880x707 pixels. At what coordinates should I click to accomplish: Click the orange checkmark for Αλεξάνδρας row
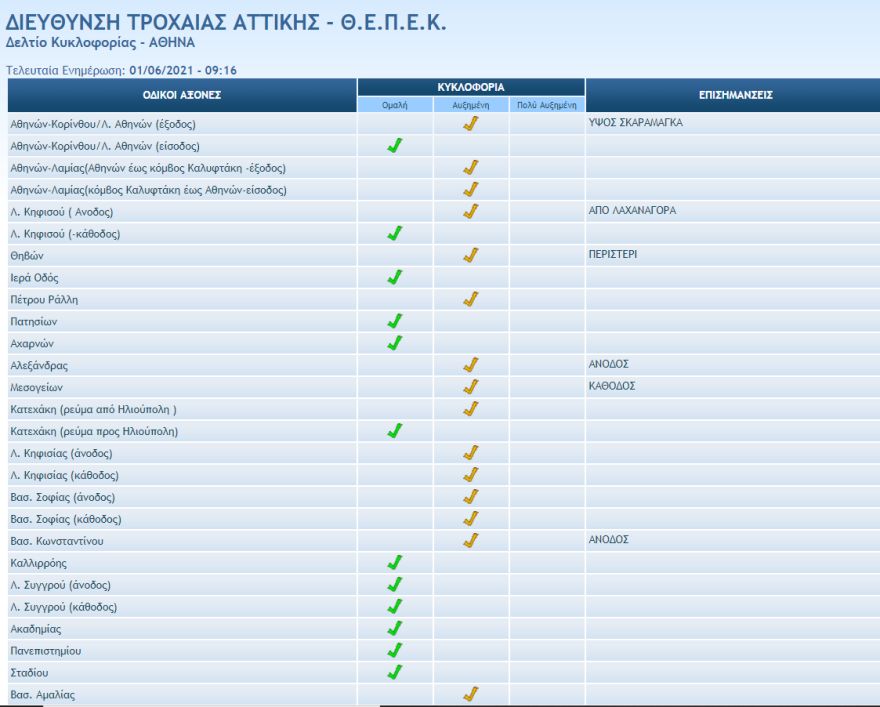click(x=471, y=365)
